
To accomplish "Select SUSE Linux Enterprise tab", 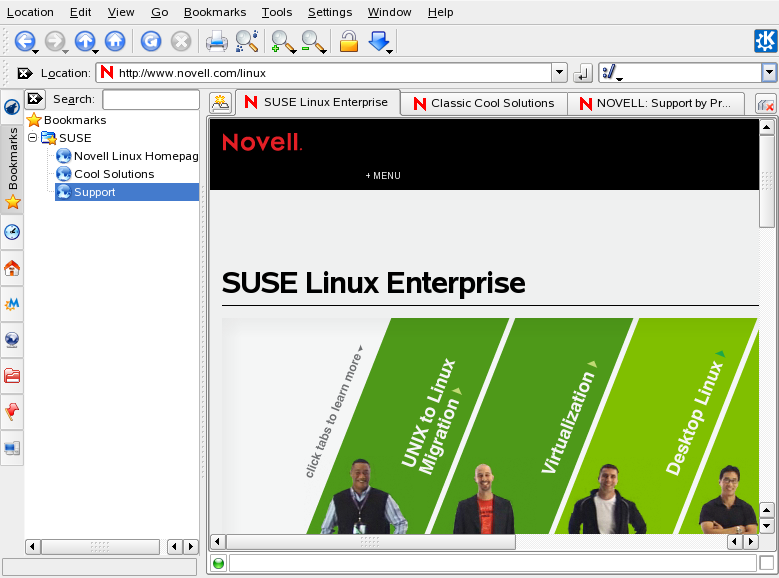I will pos(317,102).
